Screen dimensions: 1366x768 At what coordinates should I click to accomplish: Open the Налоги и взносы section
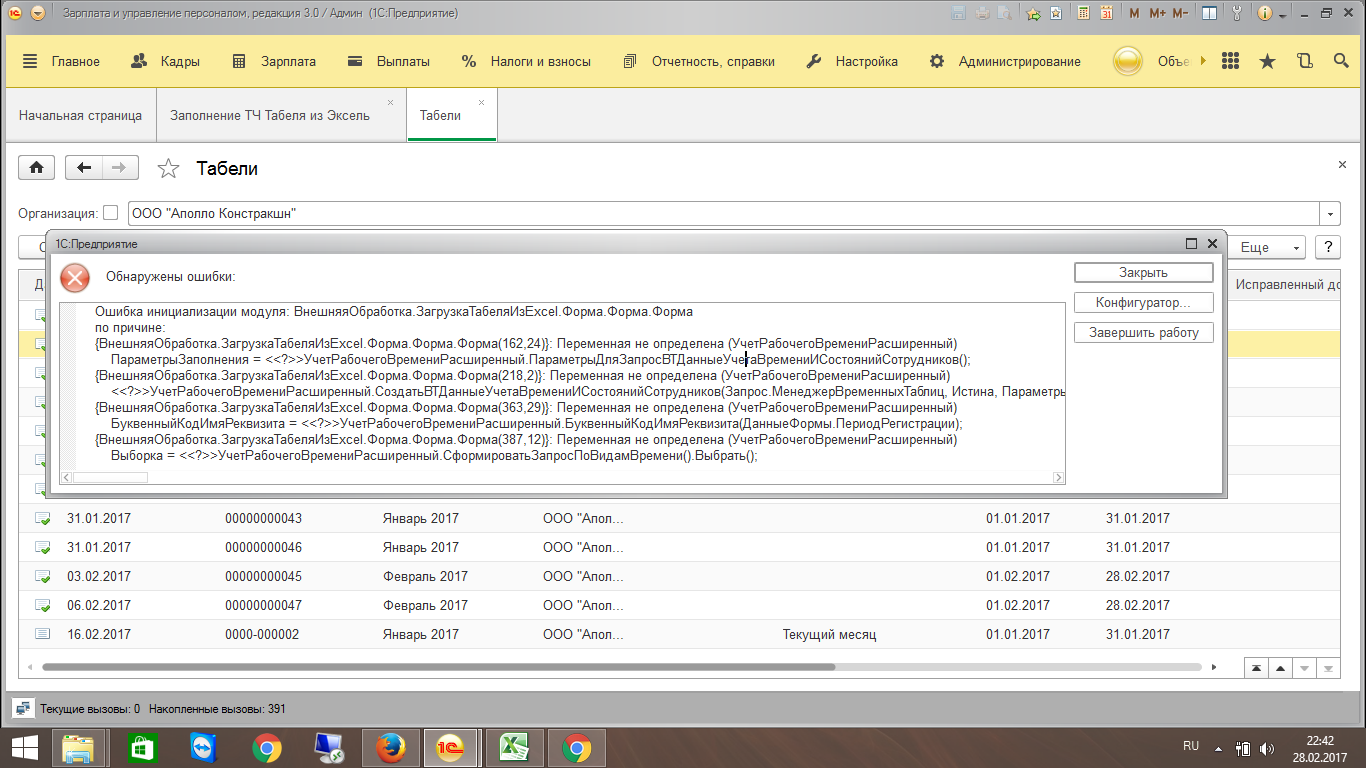tap(526, 61)
